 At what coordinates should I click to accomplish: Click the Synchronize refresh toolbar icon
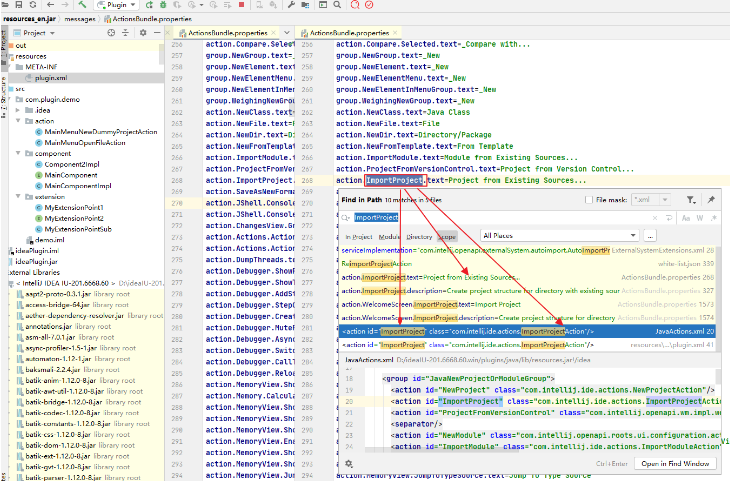(33, 5)
